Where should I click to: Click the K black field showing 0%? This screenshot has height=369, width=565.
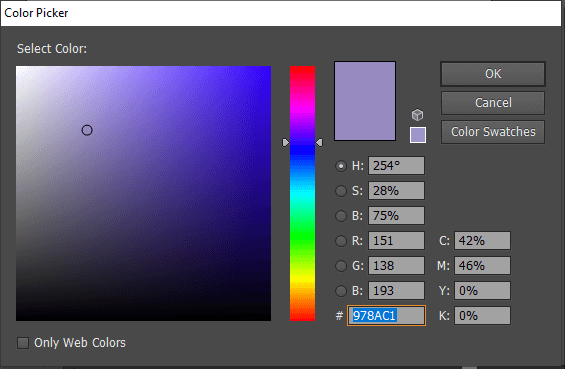482,316
